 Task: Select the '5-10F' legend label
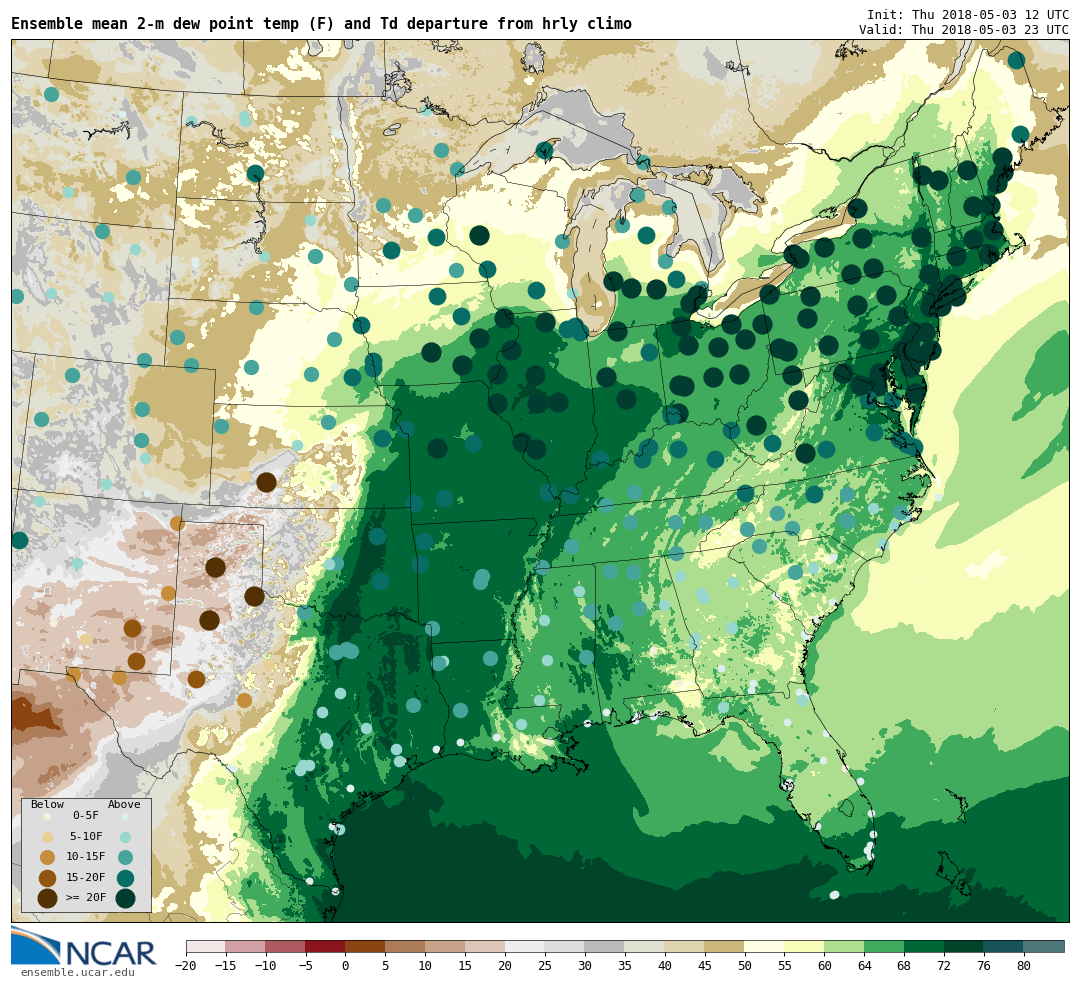click(x=85, y=836)
